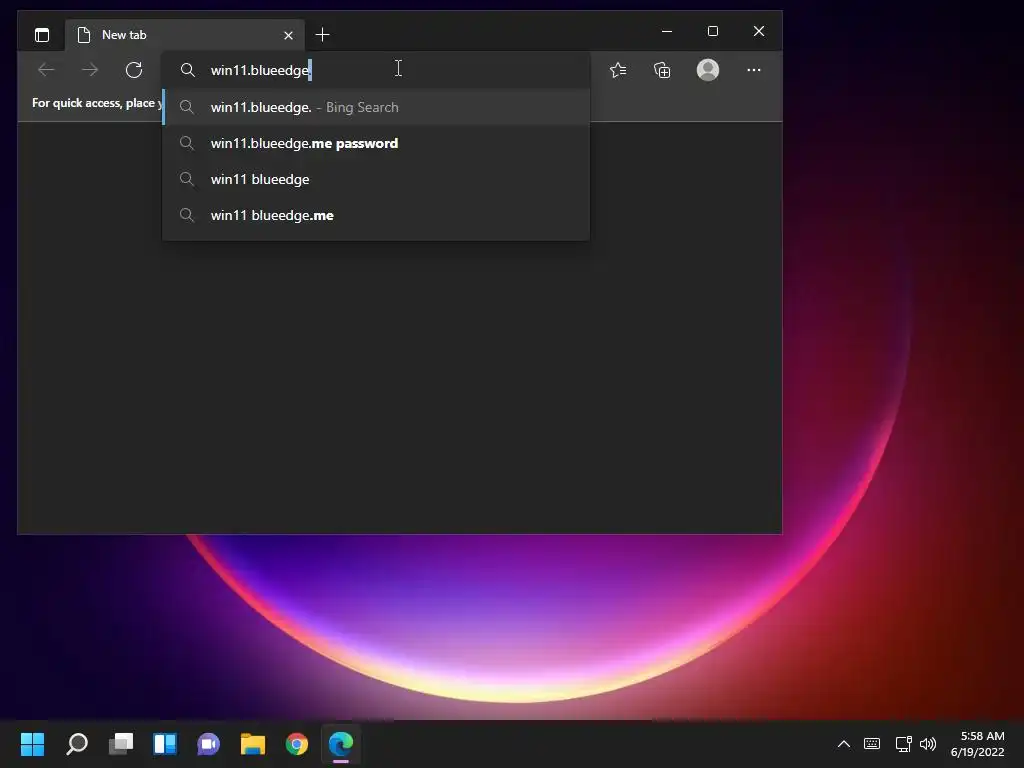Image resolution: width=1024 pixels, height=768 pixels.
Task: Open the Favorites star list
Action: (618, 70)
